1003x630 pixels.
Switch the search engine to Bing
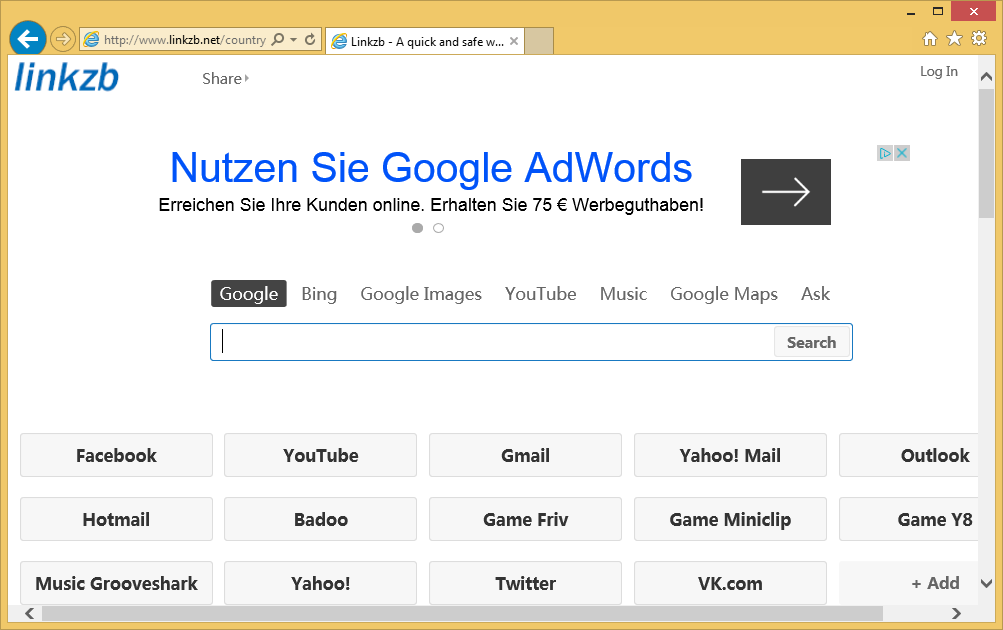319,294
